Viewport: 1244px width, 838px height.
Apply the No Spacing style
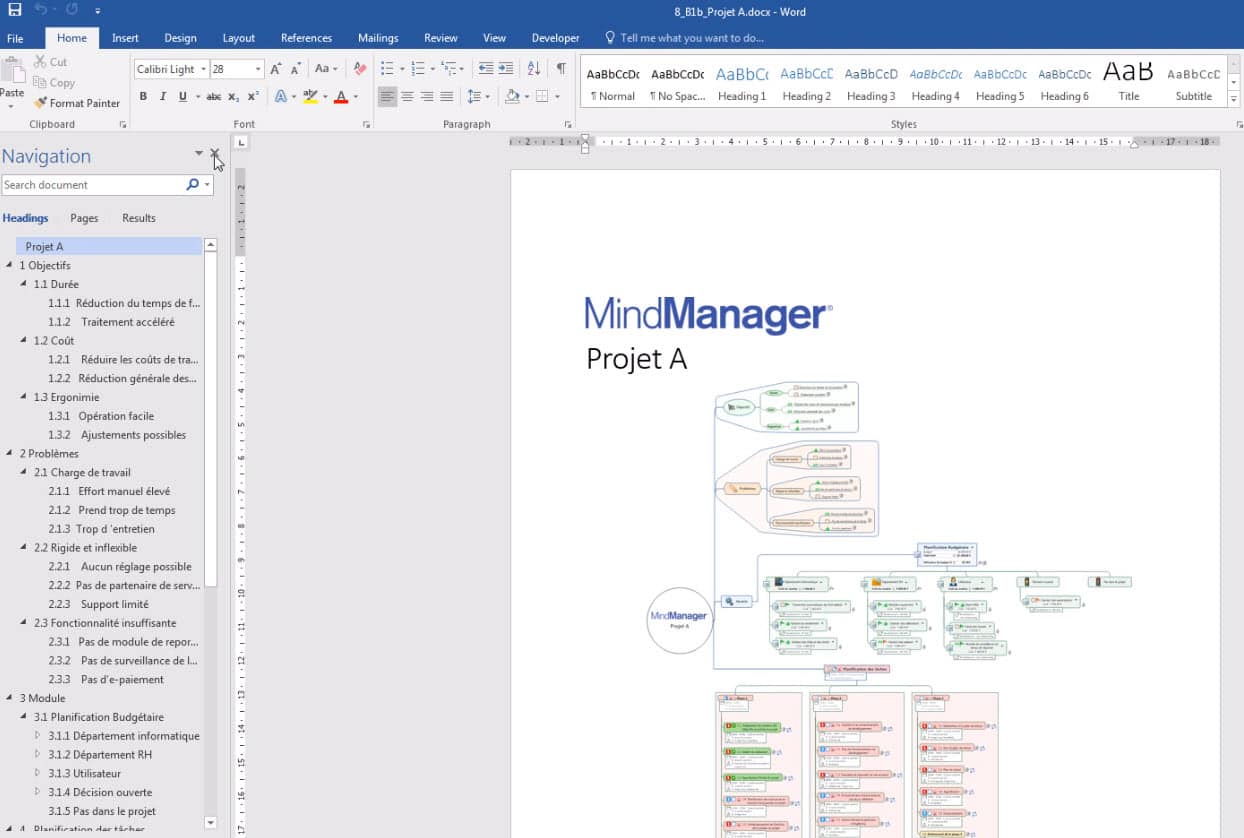tap(677, 84)
